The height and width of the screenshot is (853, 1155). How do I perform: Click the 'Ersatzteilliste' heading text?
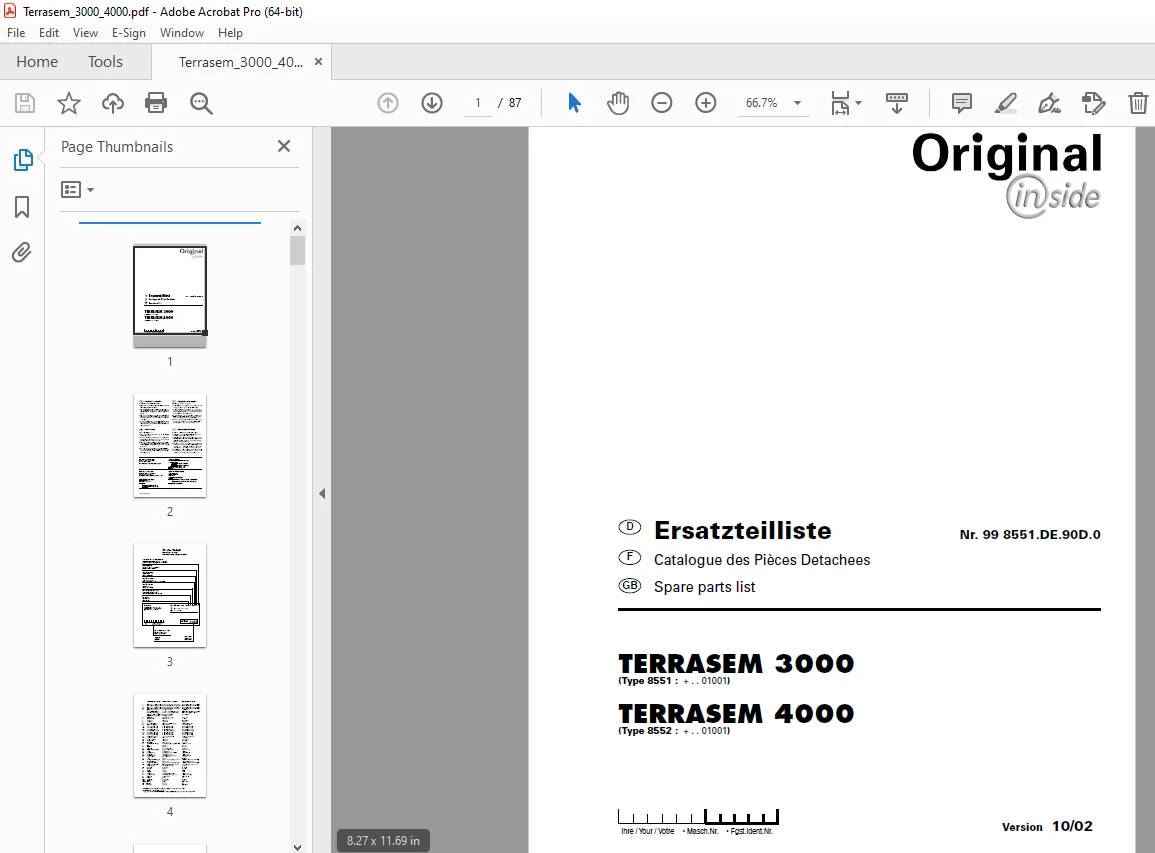[742, 530]
